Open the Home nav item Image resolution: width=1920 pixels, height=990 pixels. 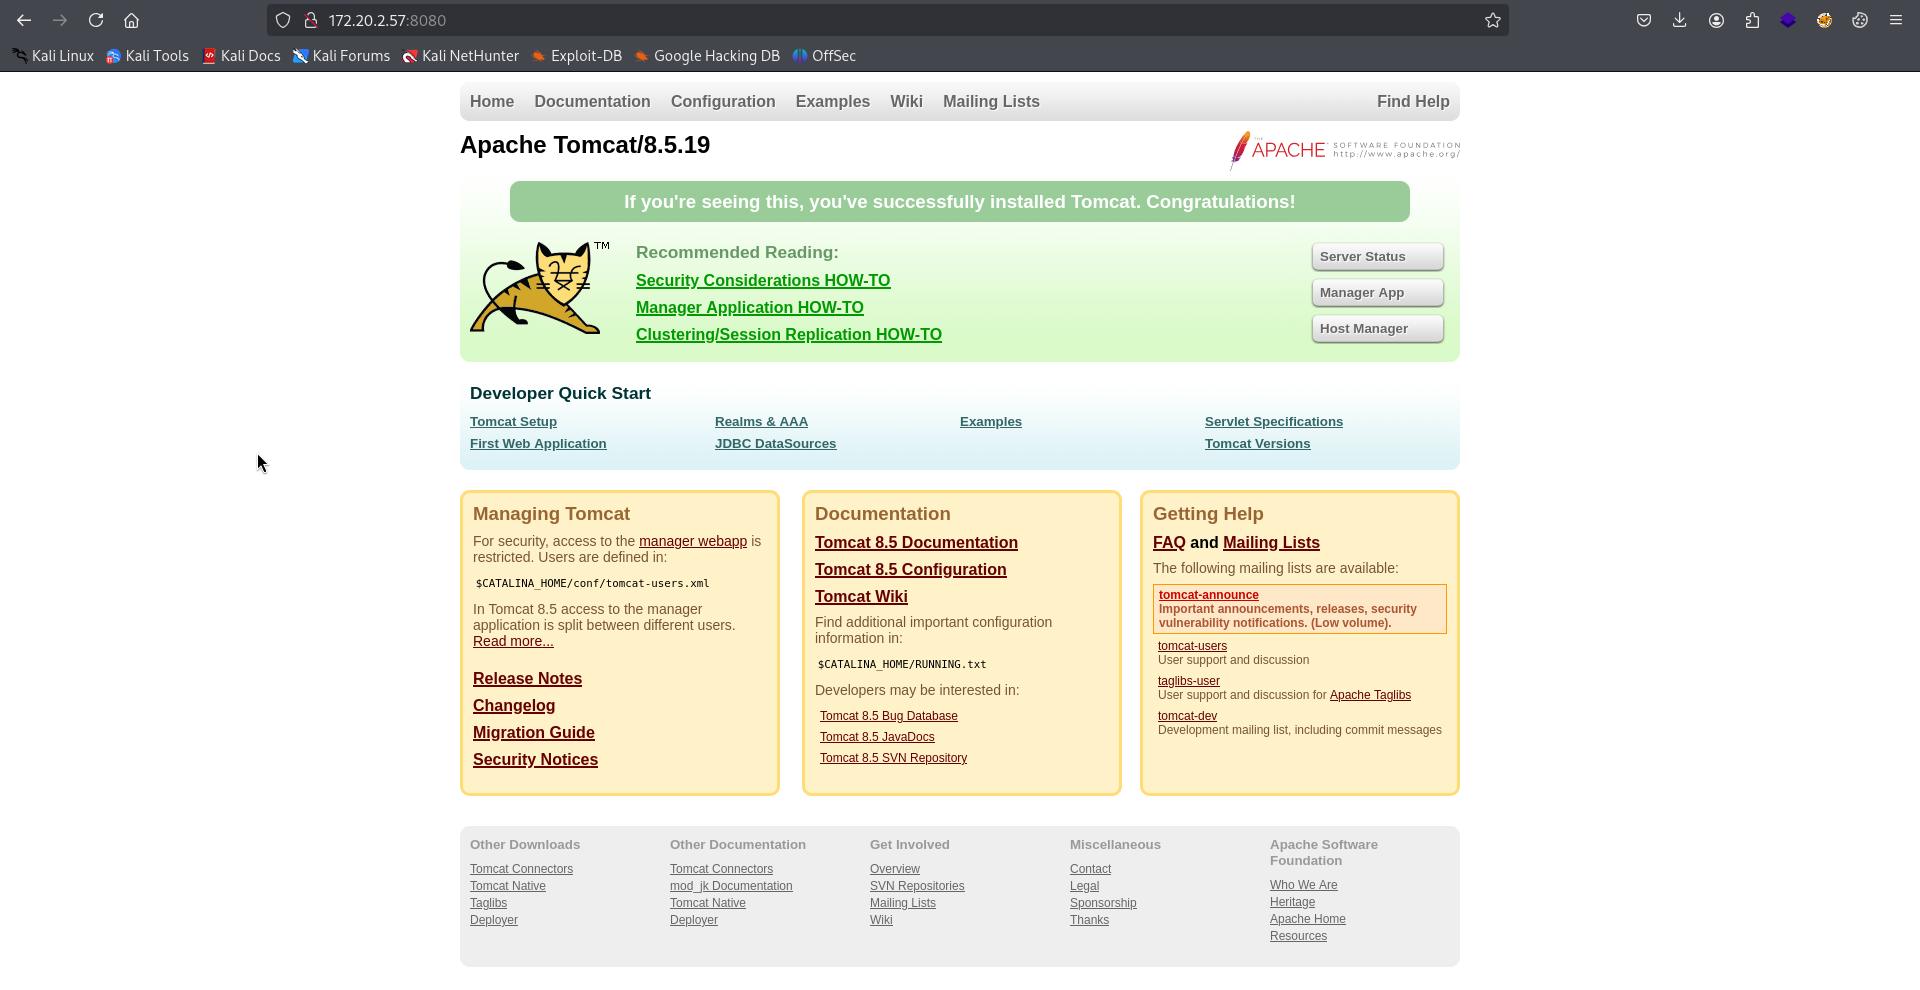492,102
